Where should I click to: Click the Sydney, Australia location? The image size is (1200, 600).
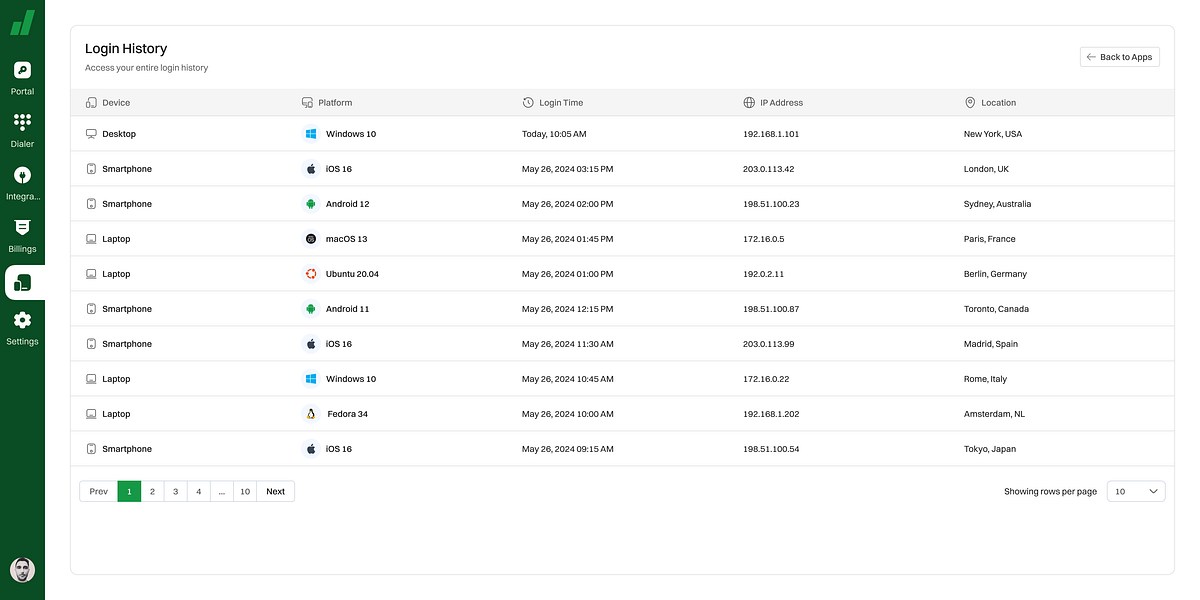click(x=997, y=204)
